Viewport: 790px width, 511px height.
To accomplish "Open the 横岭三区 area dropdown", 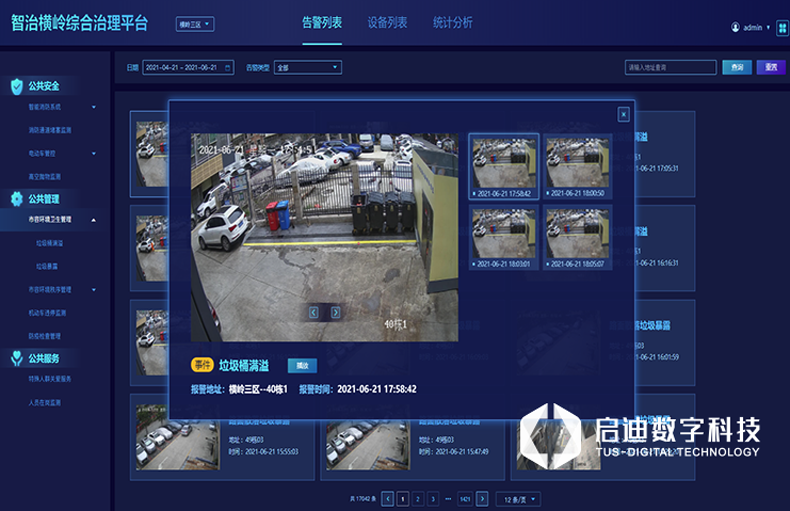I will click(195, 24).
